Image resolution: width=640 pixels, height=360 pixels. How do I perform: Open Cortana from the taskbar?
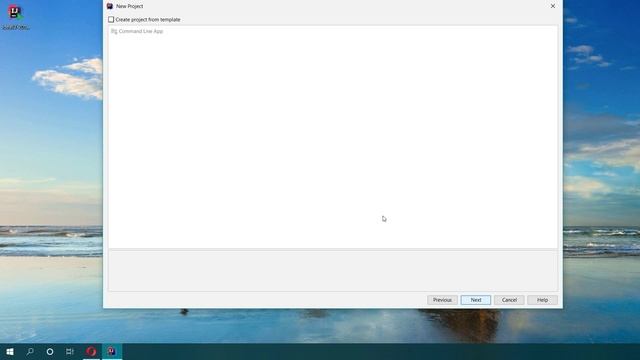[50, 351]
